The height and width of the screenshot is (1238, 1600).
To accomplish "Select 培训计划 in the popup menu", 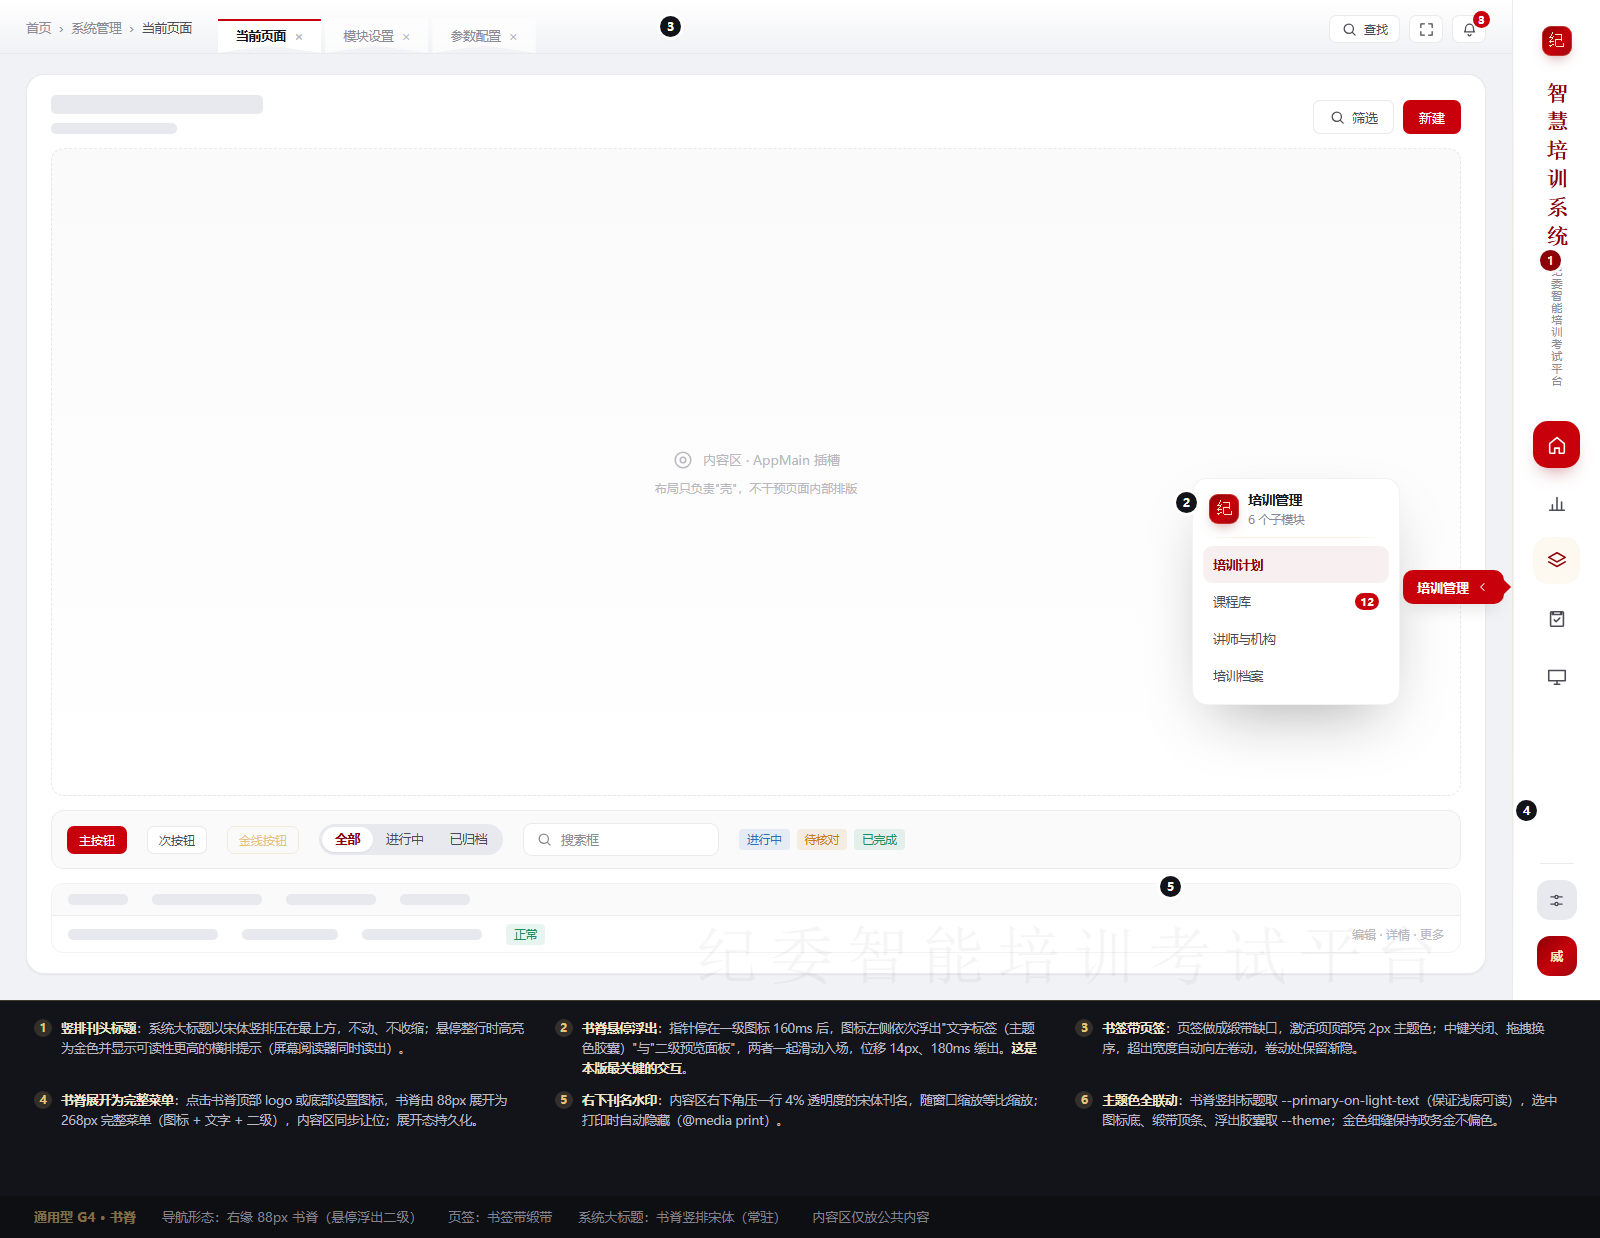I will coord(1295,565).
